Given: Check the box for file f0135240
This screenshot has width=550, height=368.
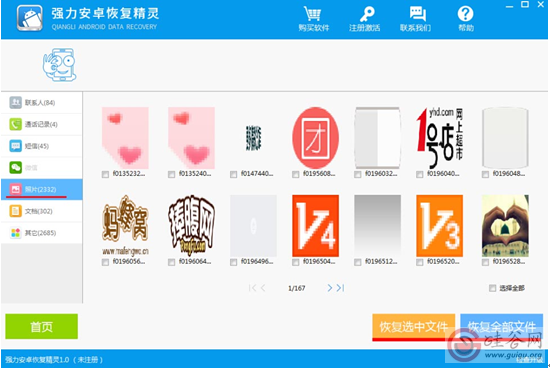Looking at the screenshot, I should pyautogui.click(x=172, y=174).
